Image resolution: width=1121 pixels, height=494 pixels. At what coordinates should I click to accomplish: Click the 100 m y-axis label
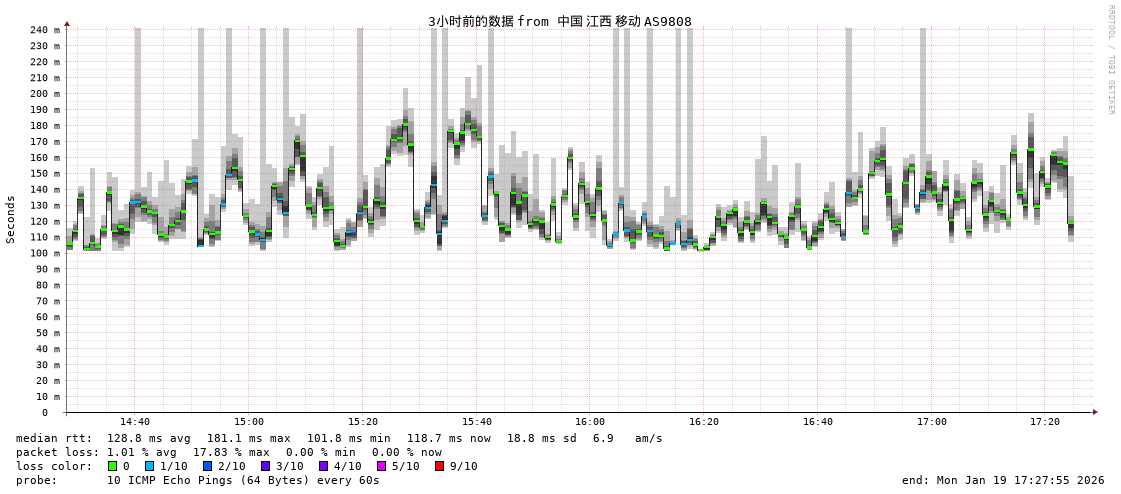point(44,253)
